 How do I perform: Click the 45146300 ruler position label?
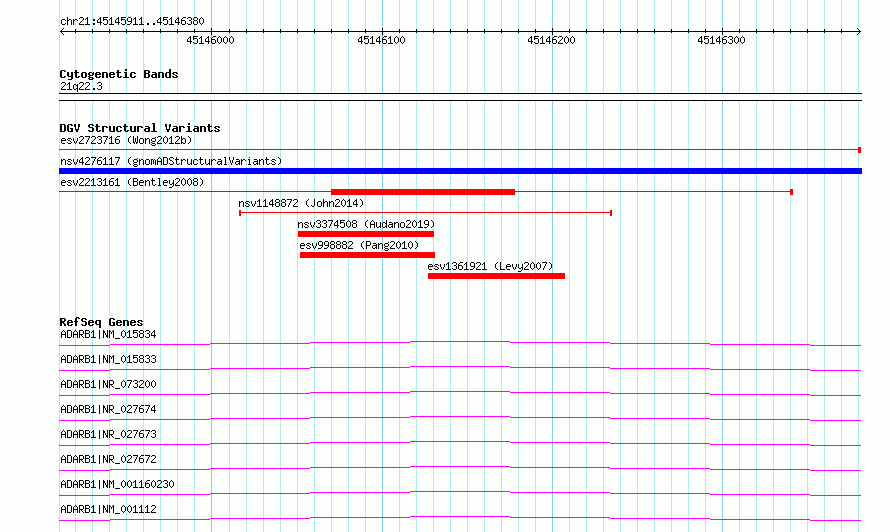pyautogui.click(x=721, y=40)
